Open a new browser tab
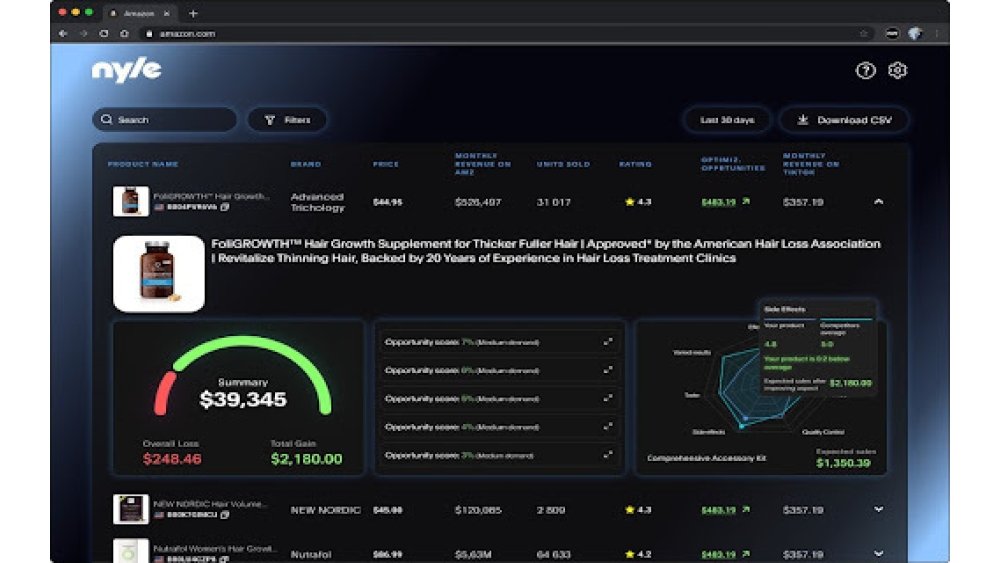This screenshot has height=563, width=1000. 193,13
